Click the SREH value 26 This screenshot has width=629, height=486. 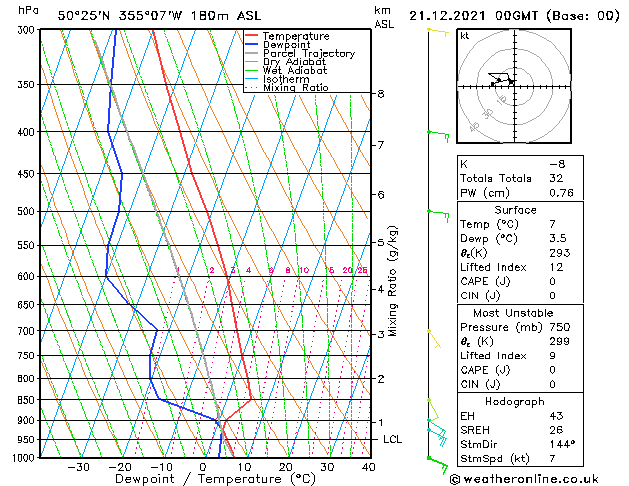tap(556, 430)
